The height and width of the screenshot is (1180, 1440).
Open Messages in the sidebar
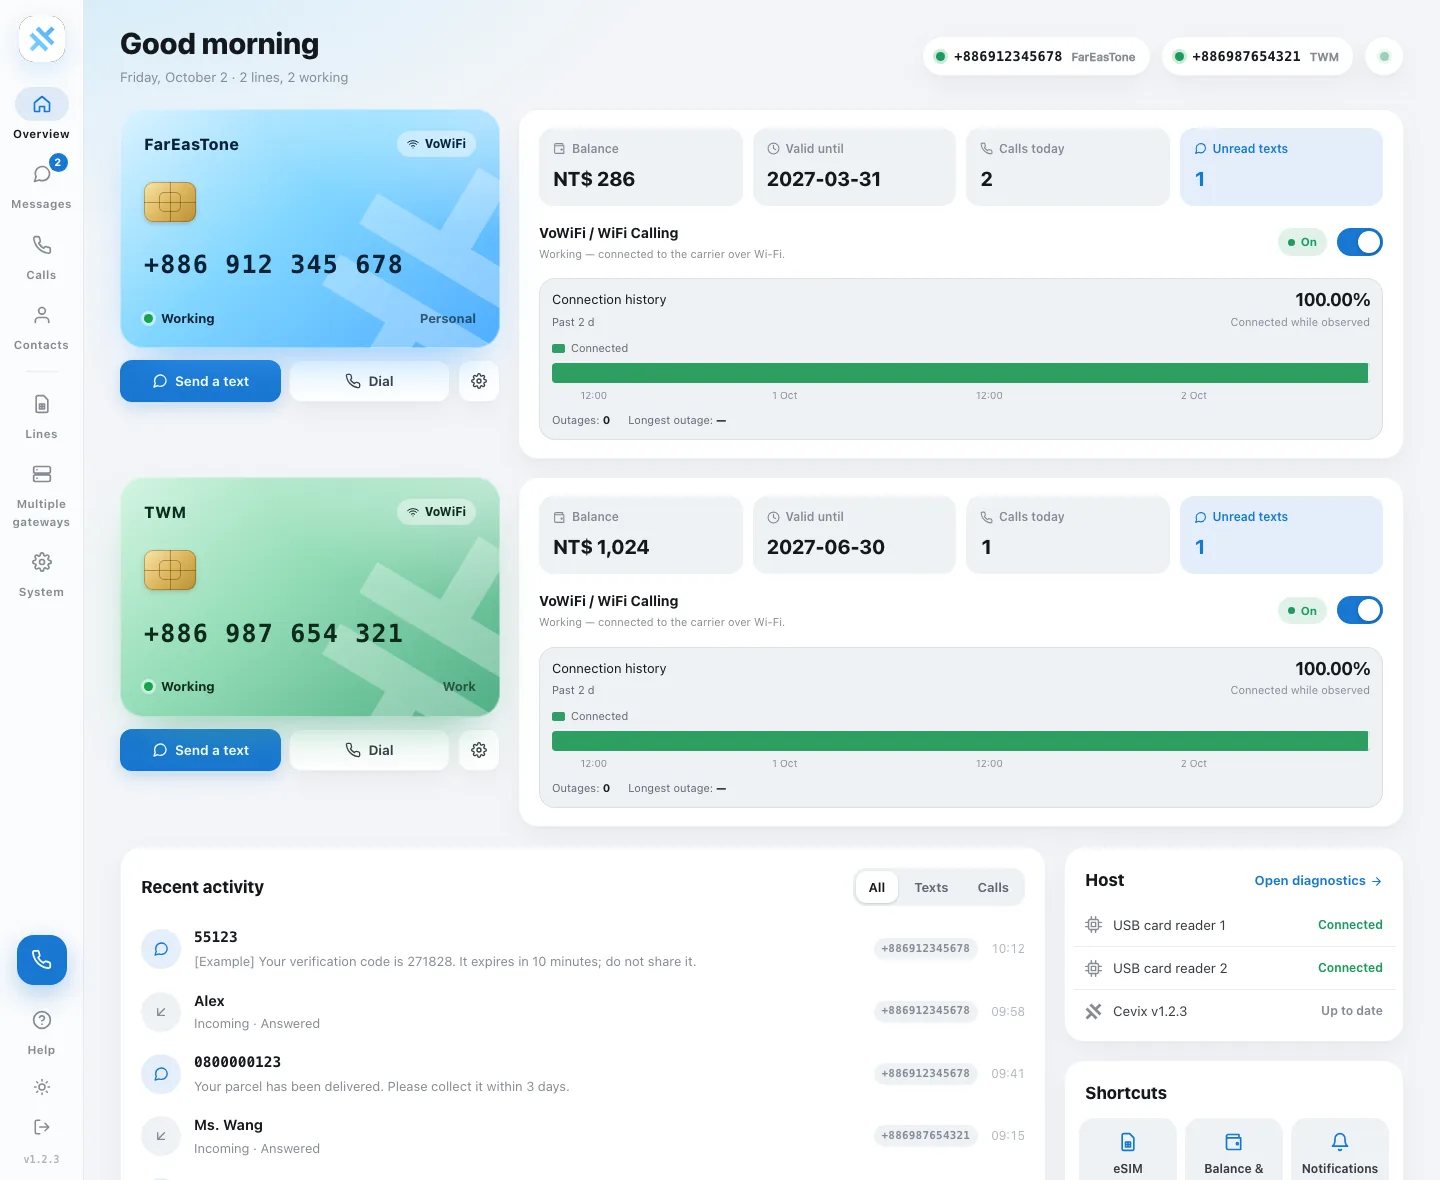(x=42, y=184)
